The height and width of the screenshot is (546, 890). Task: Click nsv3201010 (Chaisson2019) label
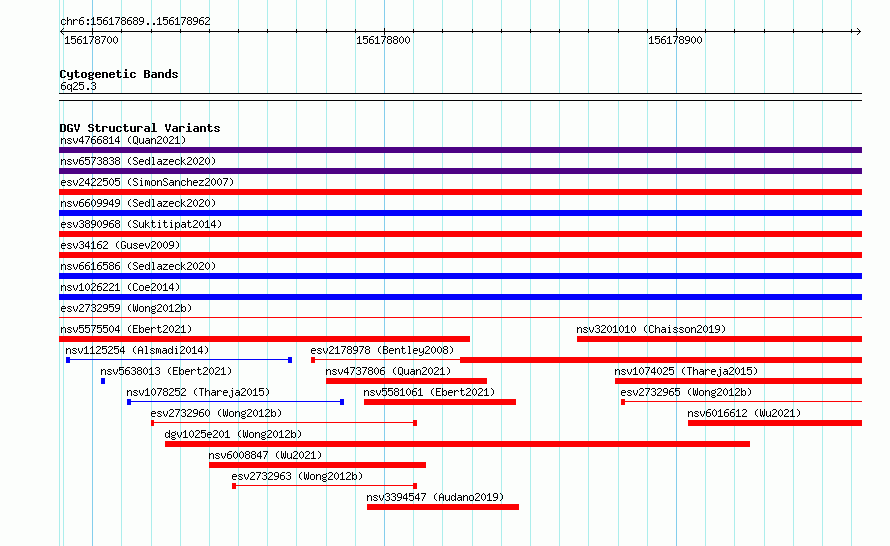coord(651,329)
